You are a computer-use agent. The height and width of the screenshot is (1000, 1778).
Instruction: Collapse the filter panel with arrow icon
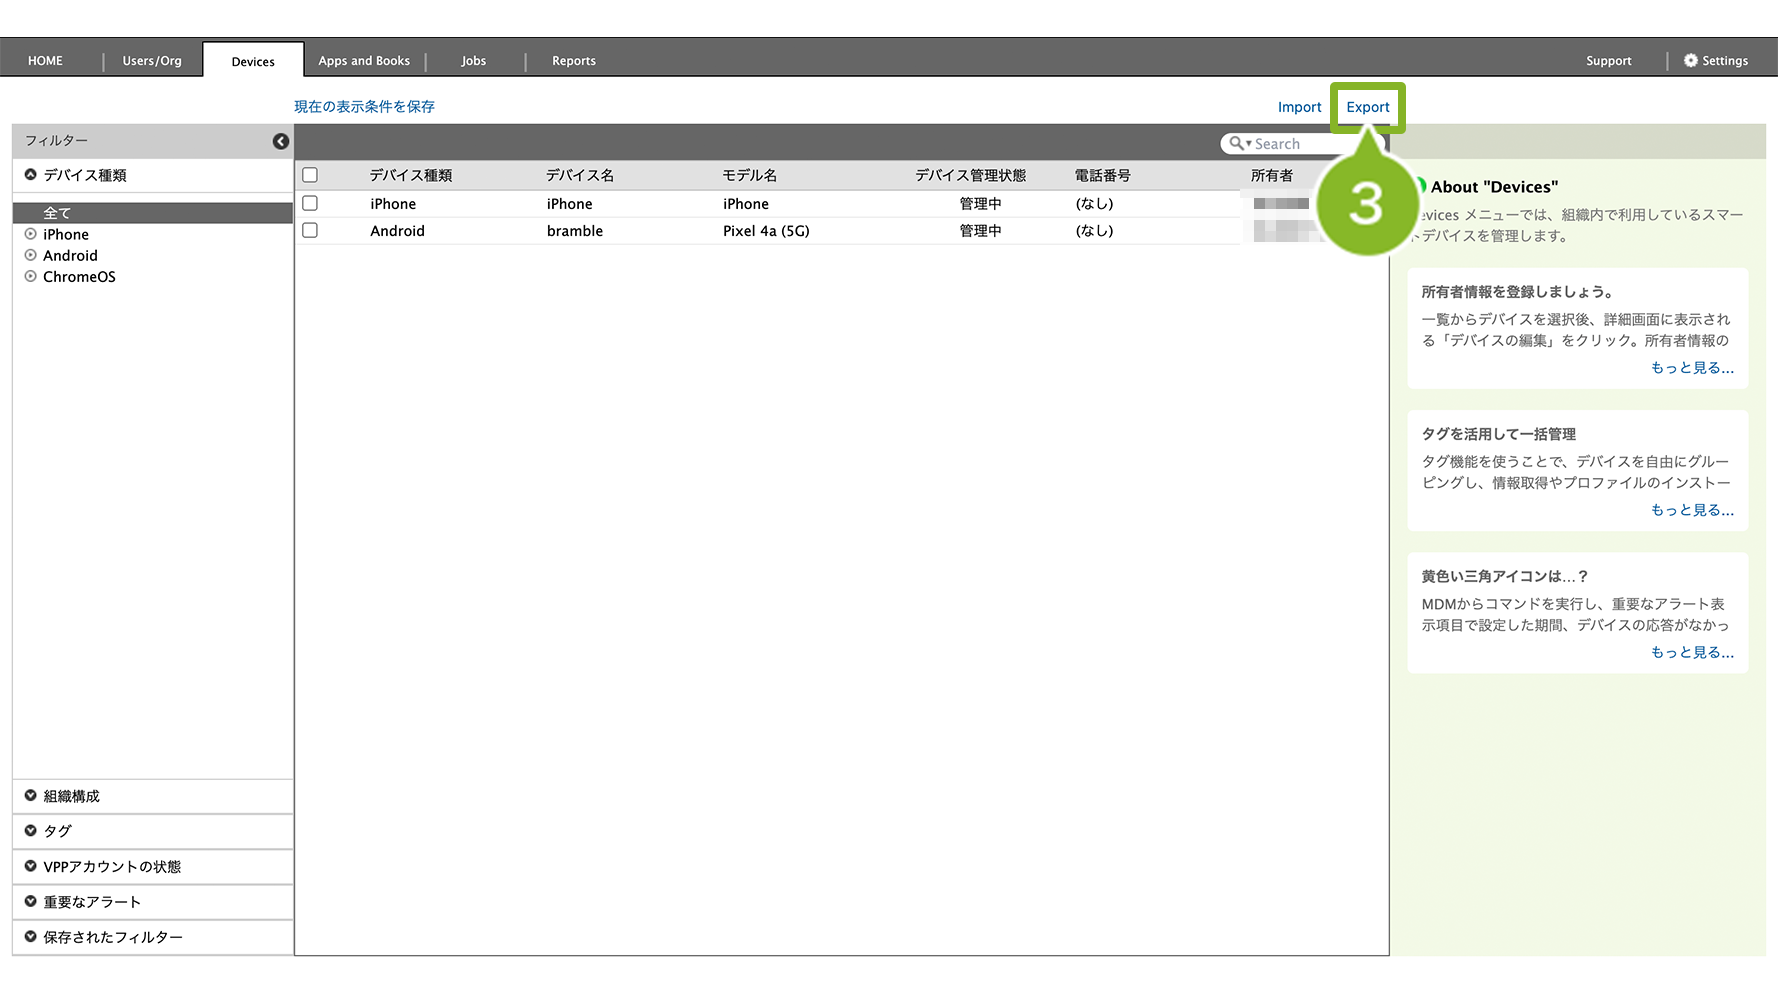pos(281,142)
